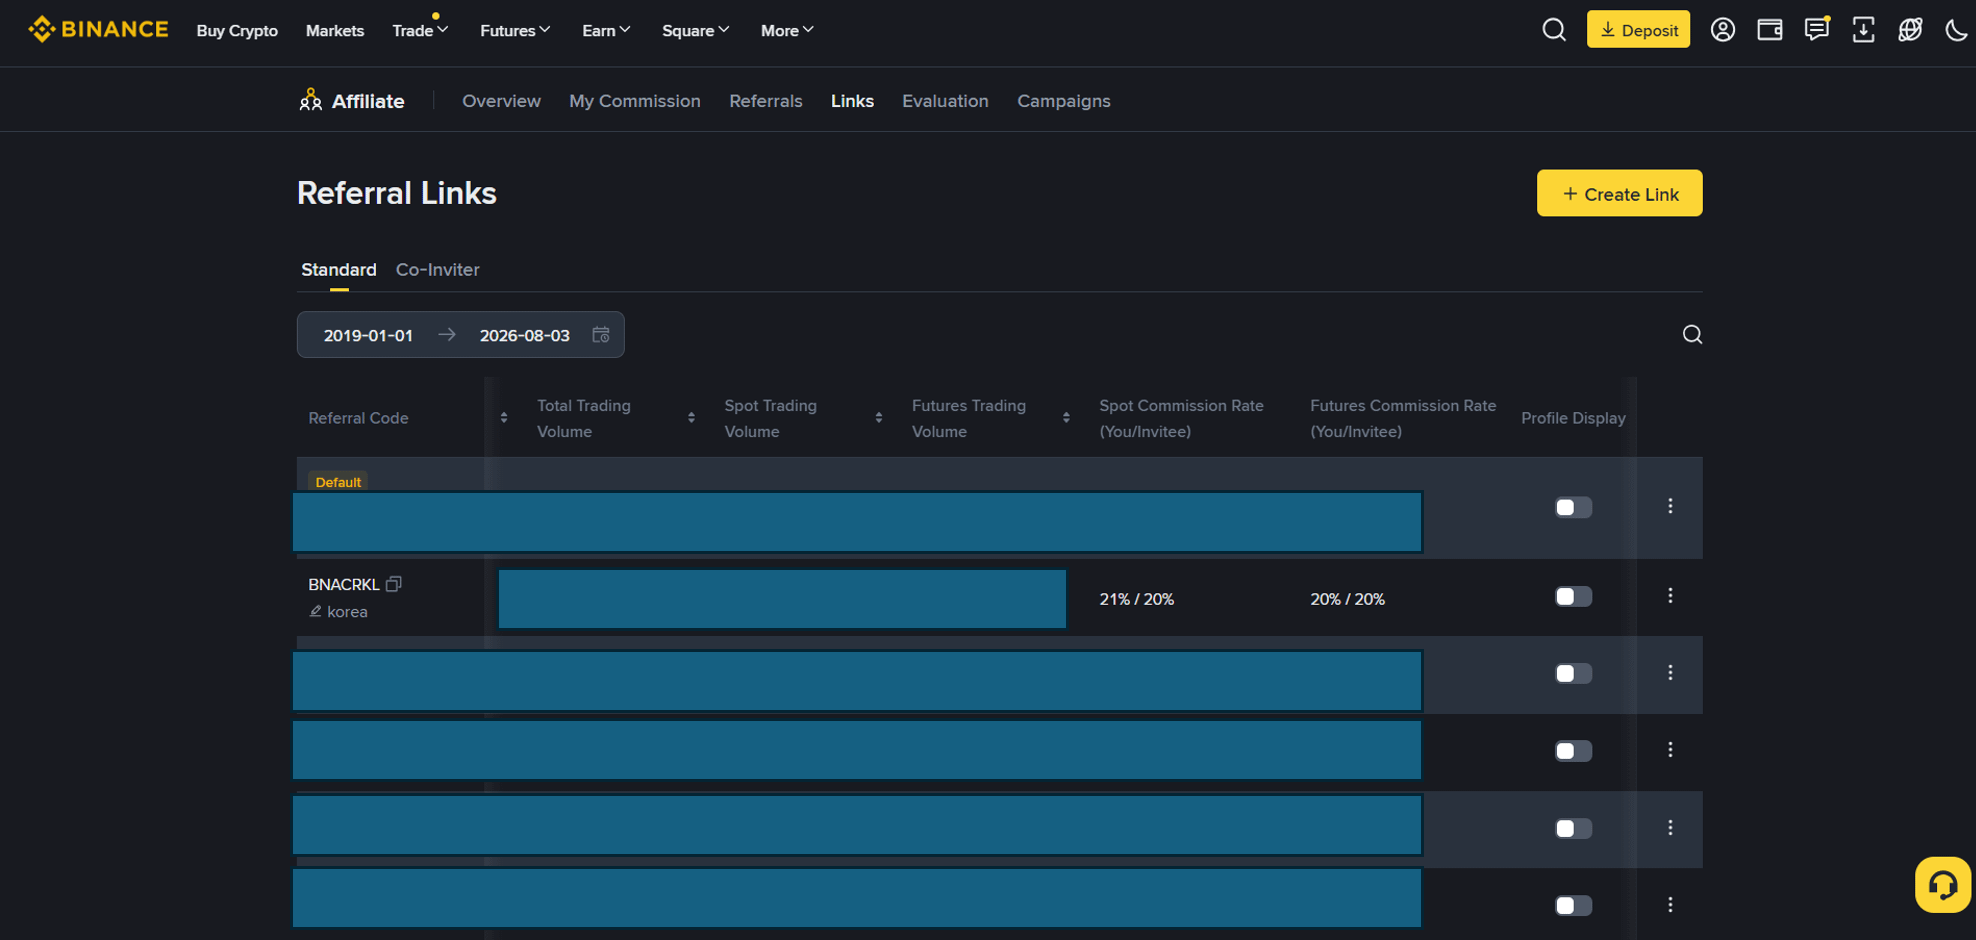Toggle Profile Display for the BNACRKL row
This screenshot has width=1976, height=940.
tap(1573, 597)
